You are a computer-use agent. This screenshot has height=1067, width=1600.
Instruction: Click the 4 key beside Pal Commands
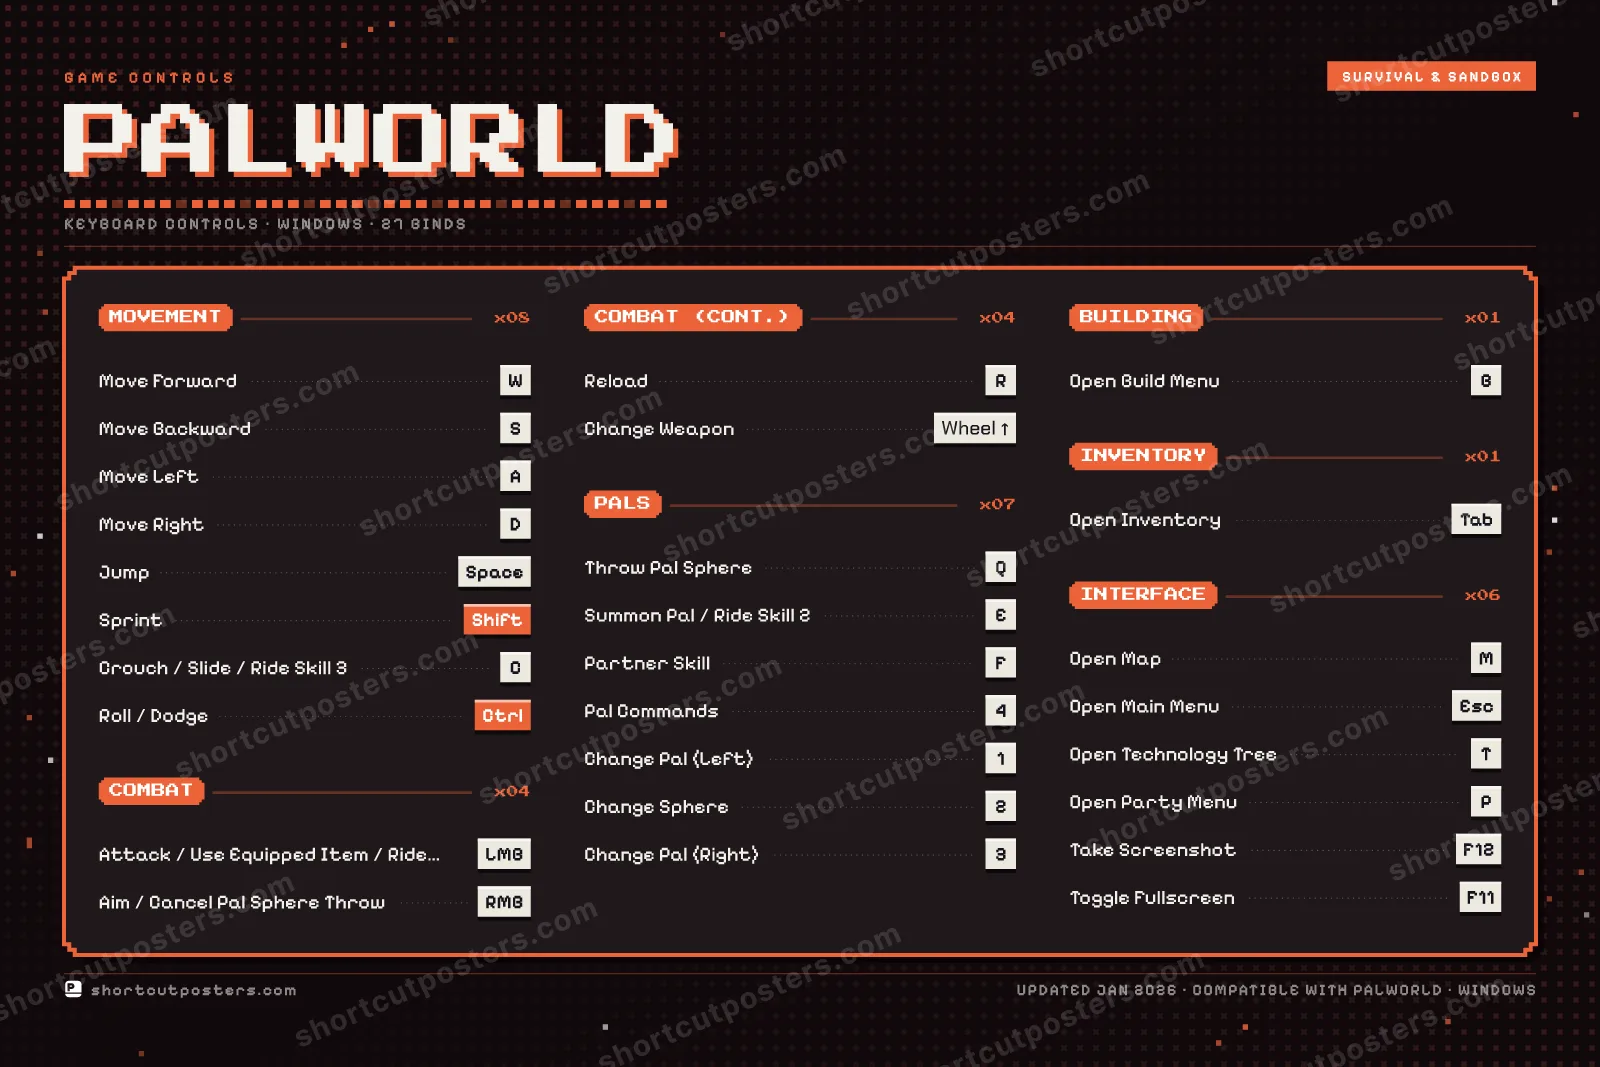click(x=1000, y=711)
